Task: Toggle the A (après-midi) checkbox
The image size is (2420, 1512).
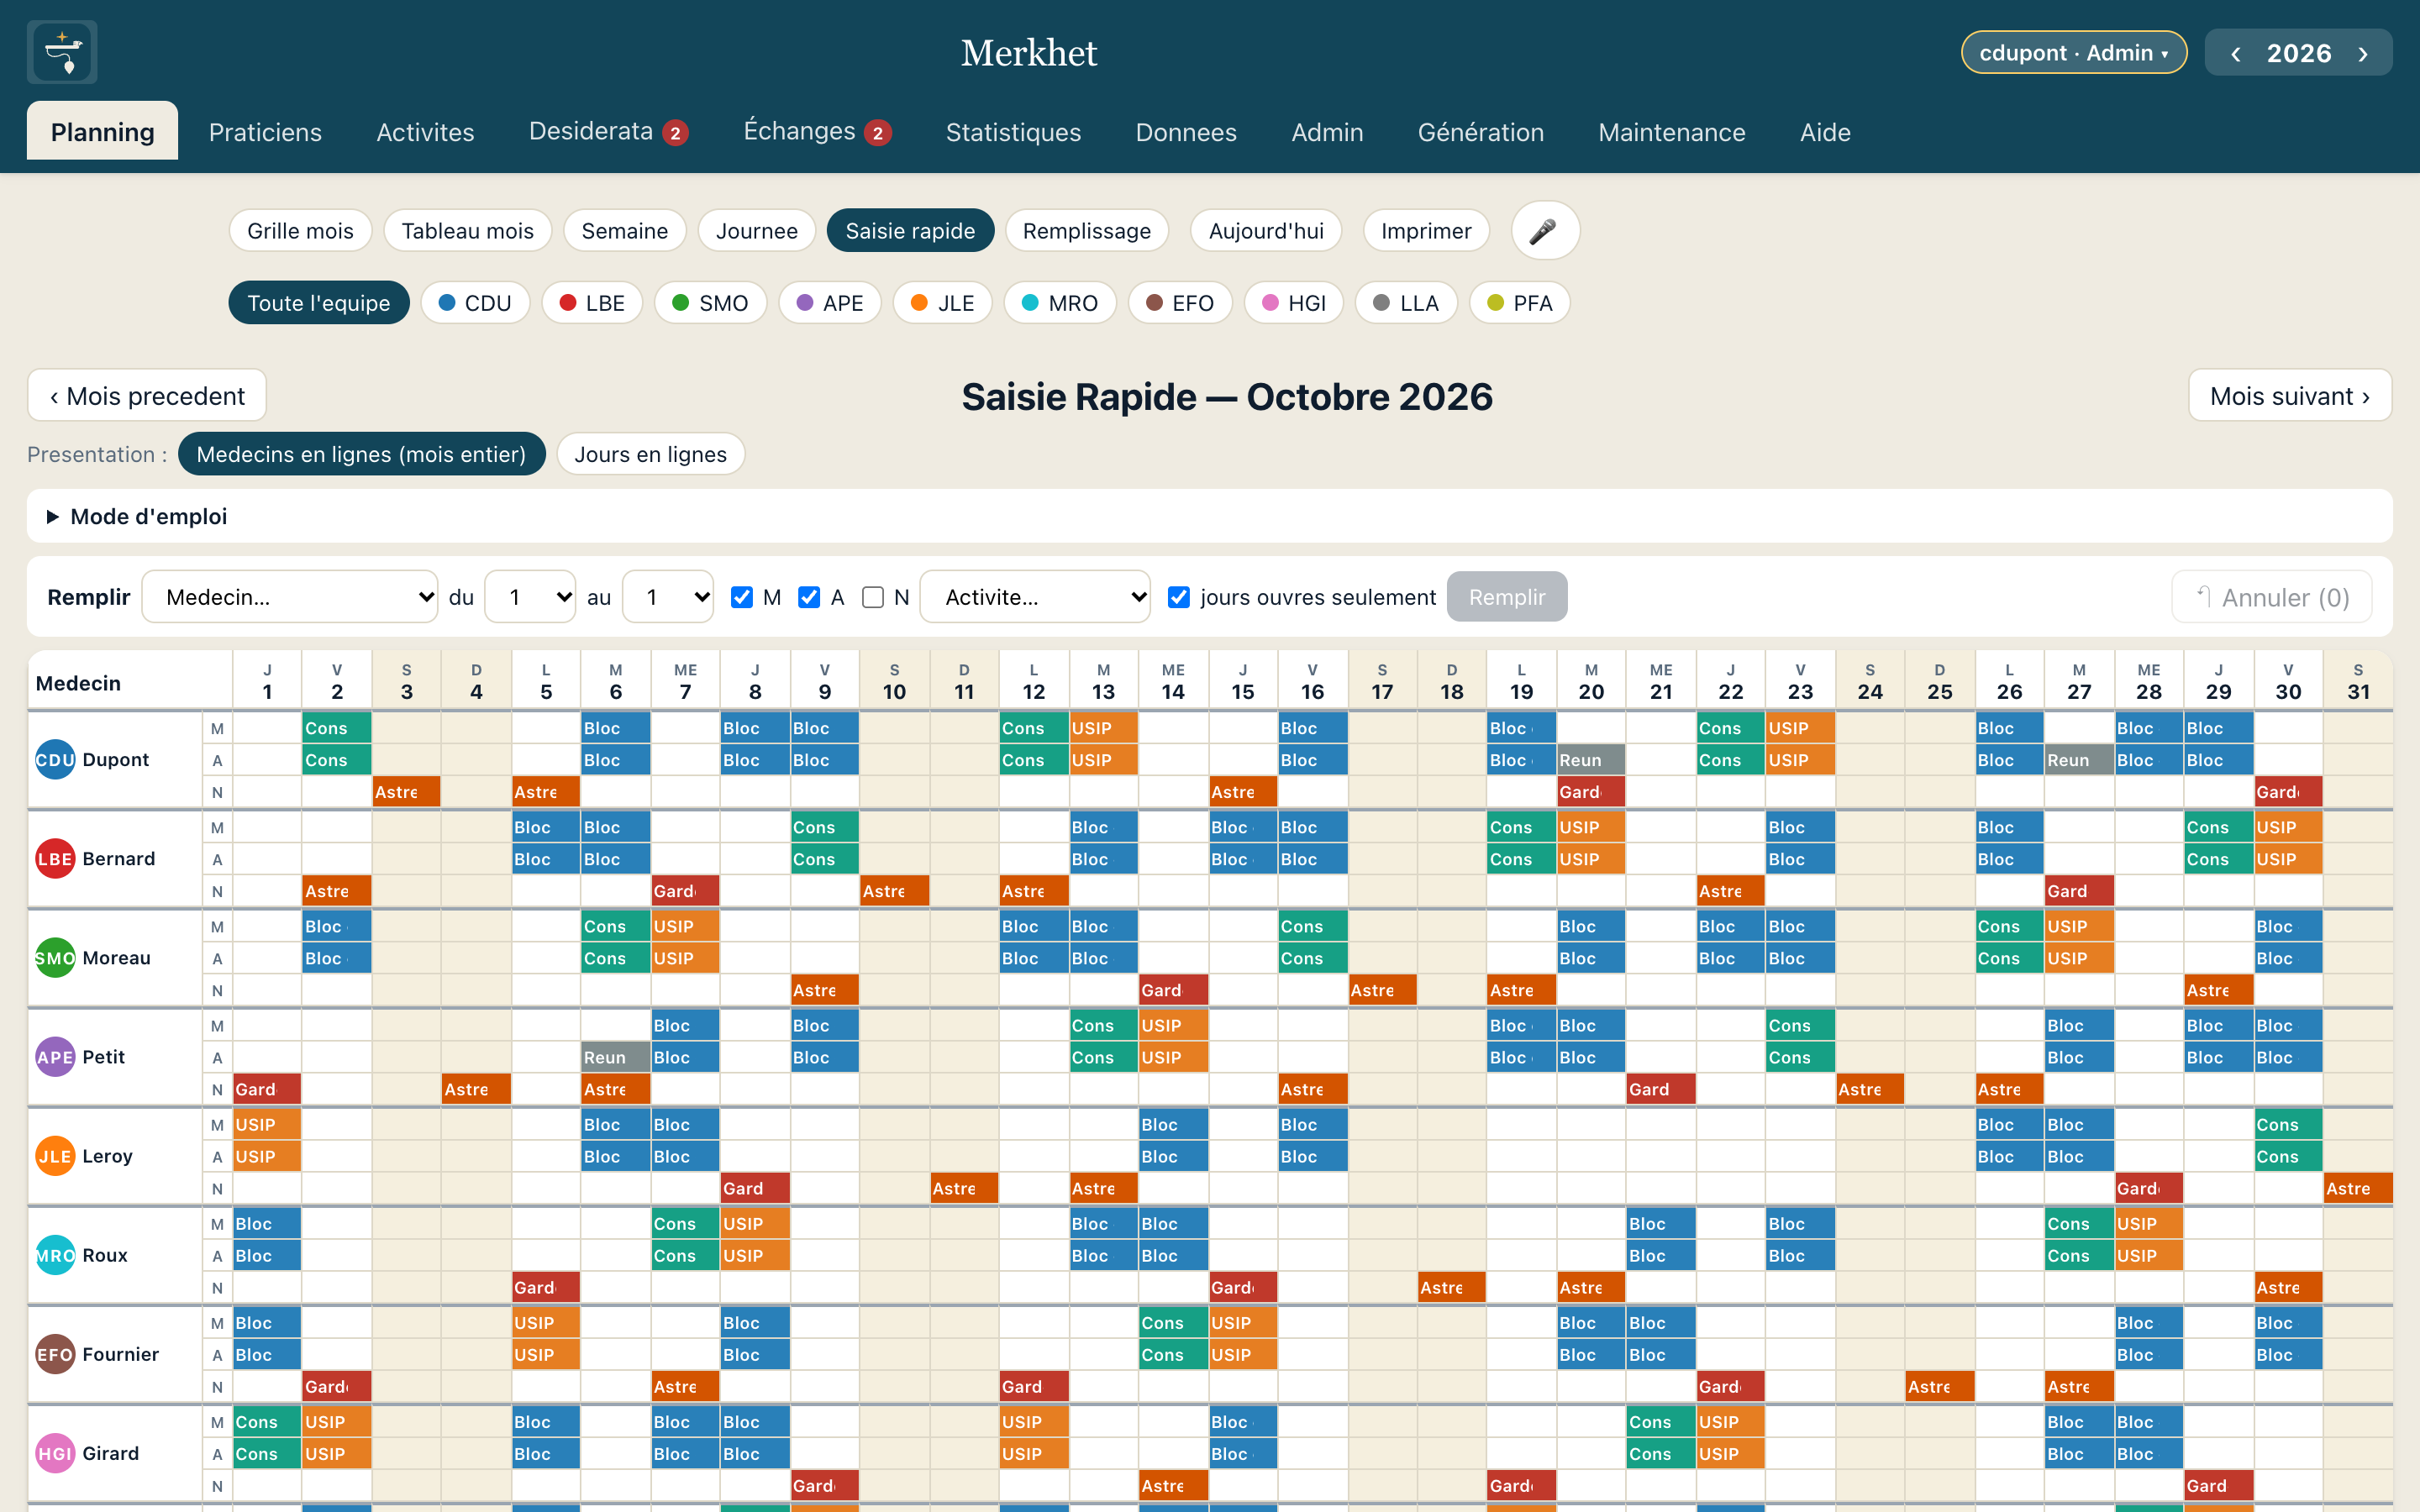Action: coord(809,597)
